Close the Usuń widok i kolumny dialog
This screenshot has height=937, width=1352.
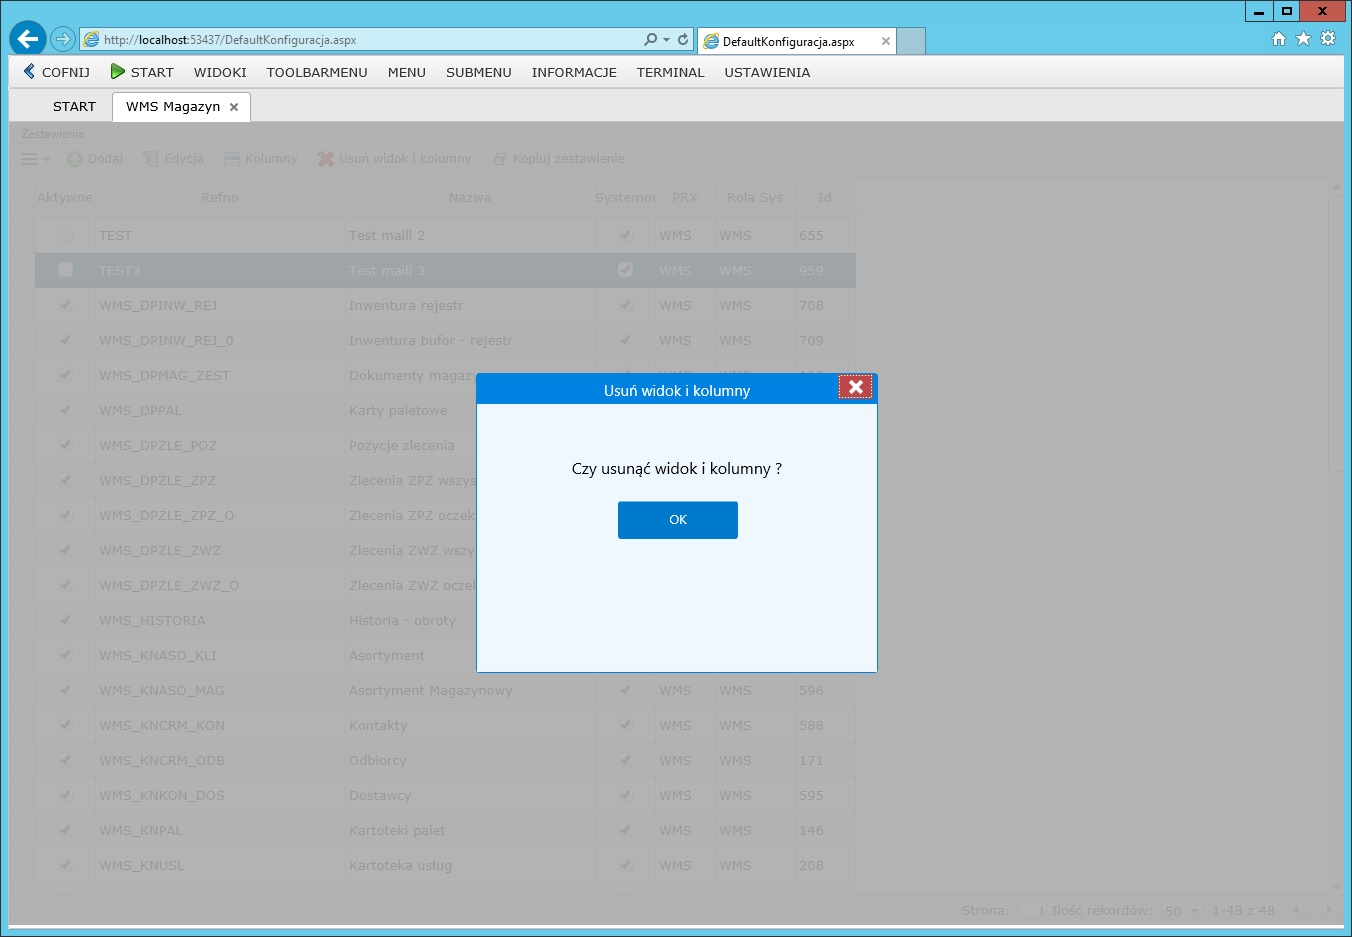pyautogui.click(x=855, y=387)
